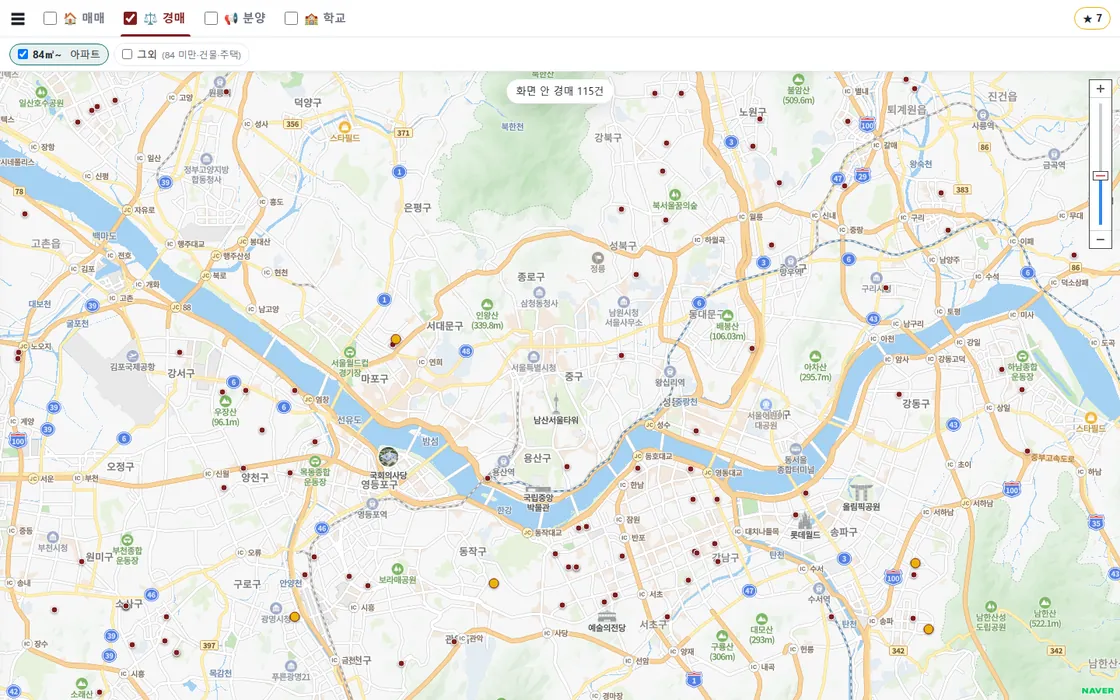Click the 은평구 district label
This screenshot has width=1120, height=700.
pos(417,207)
